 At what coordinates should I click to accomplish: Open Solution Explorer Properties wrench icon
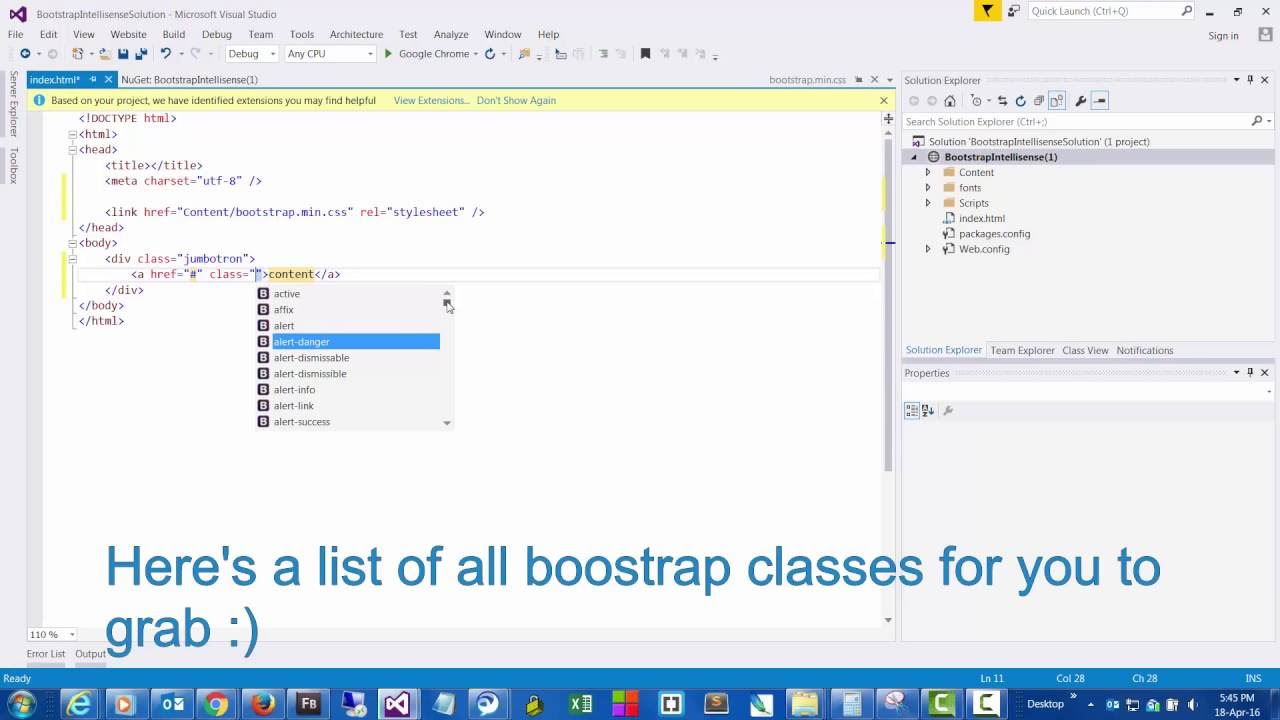click(x=1081, y=101)
